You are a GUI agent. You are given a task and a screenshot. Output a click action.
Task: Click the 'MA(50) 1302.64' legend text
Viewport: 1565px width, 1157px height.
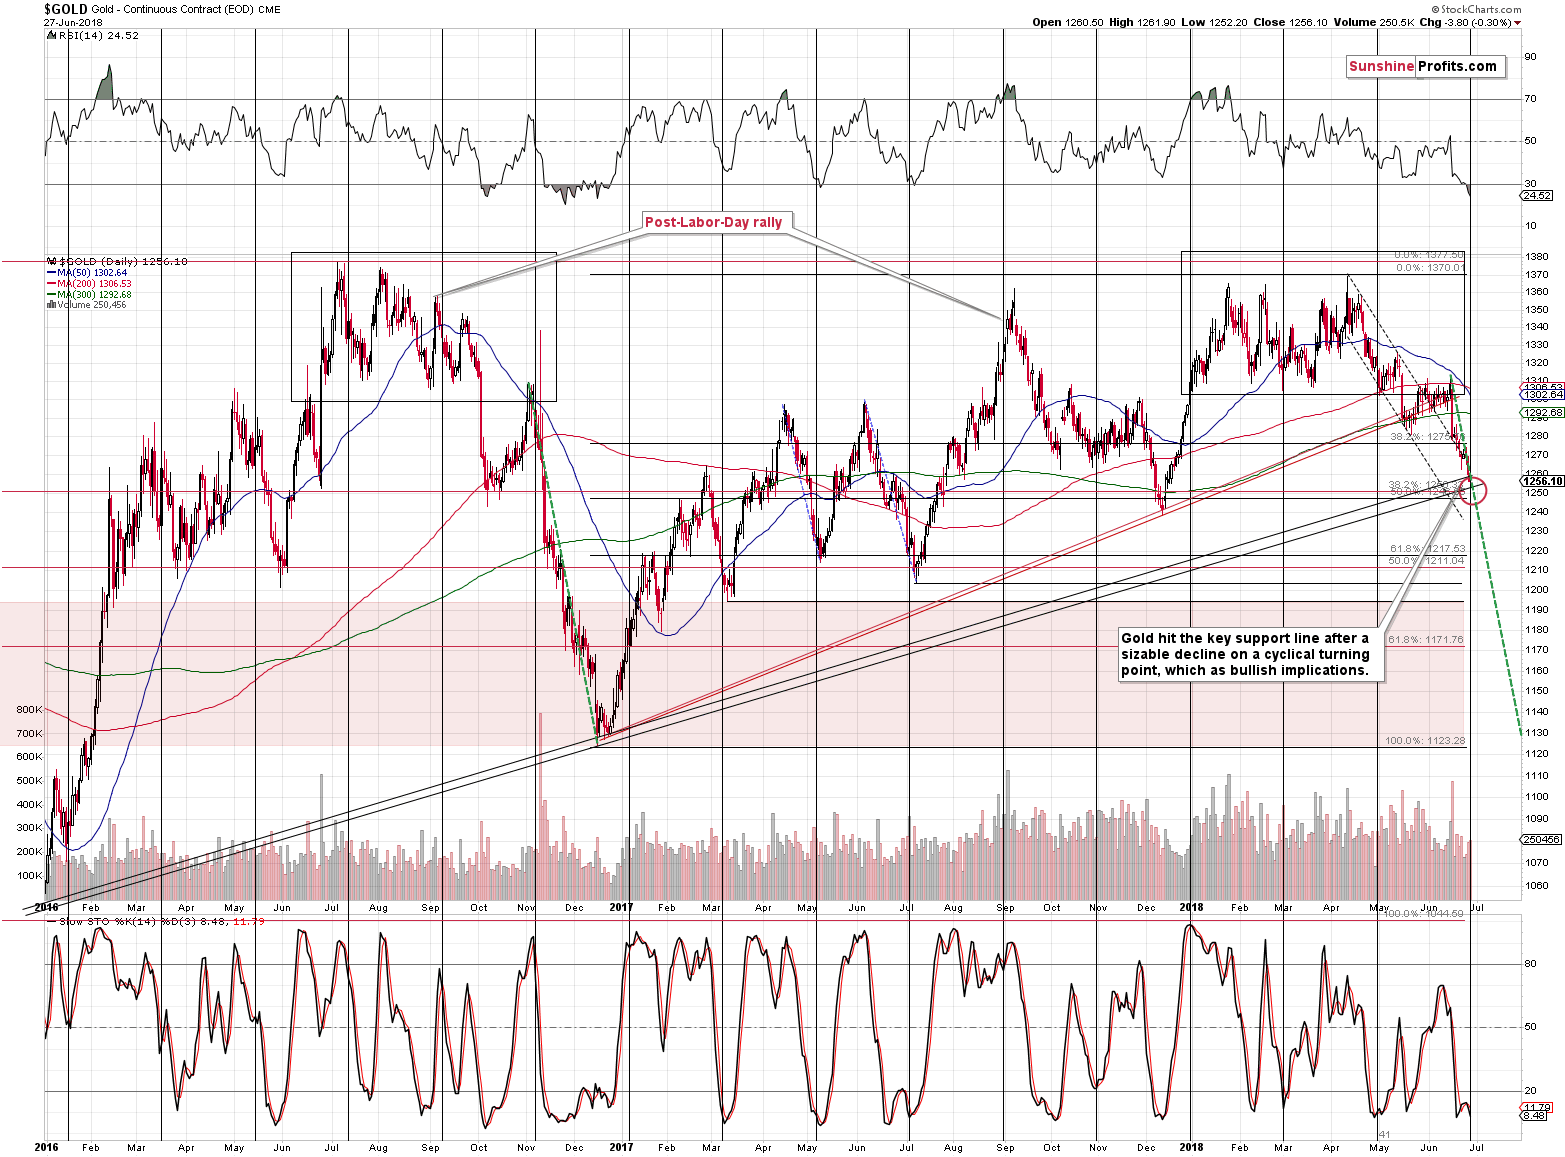click(x=92, y=272)
